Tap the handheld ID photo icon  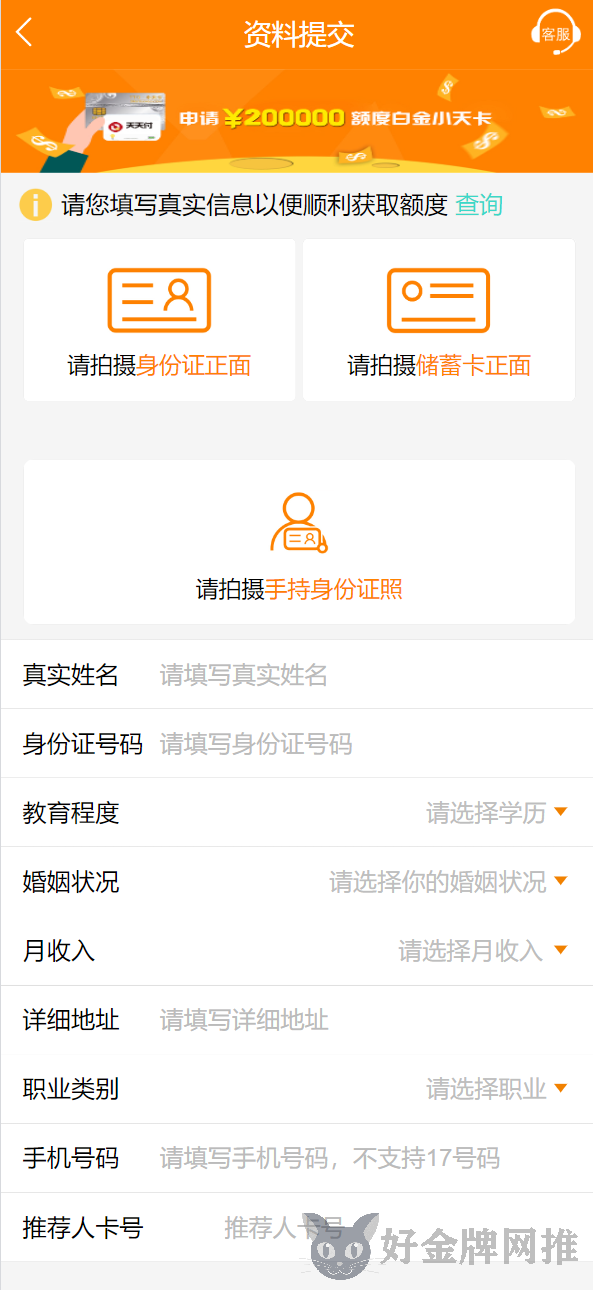coord(299,523)
